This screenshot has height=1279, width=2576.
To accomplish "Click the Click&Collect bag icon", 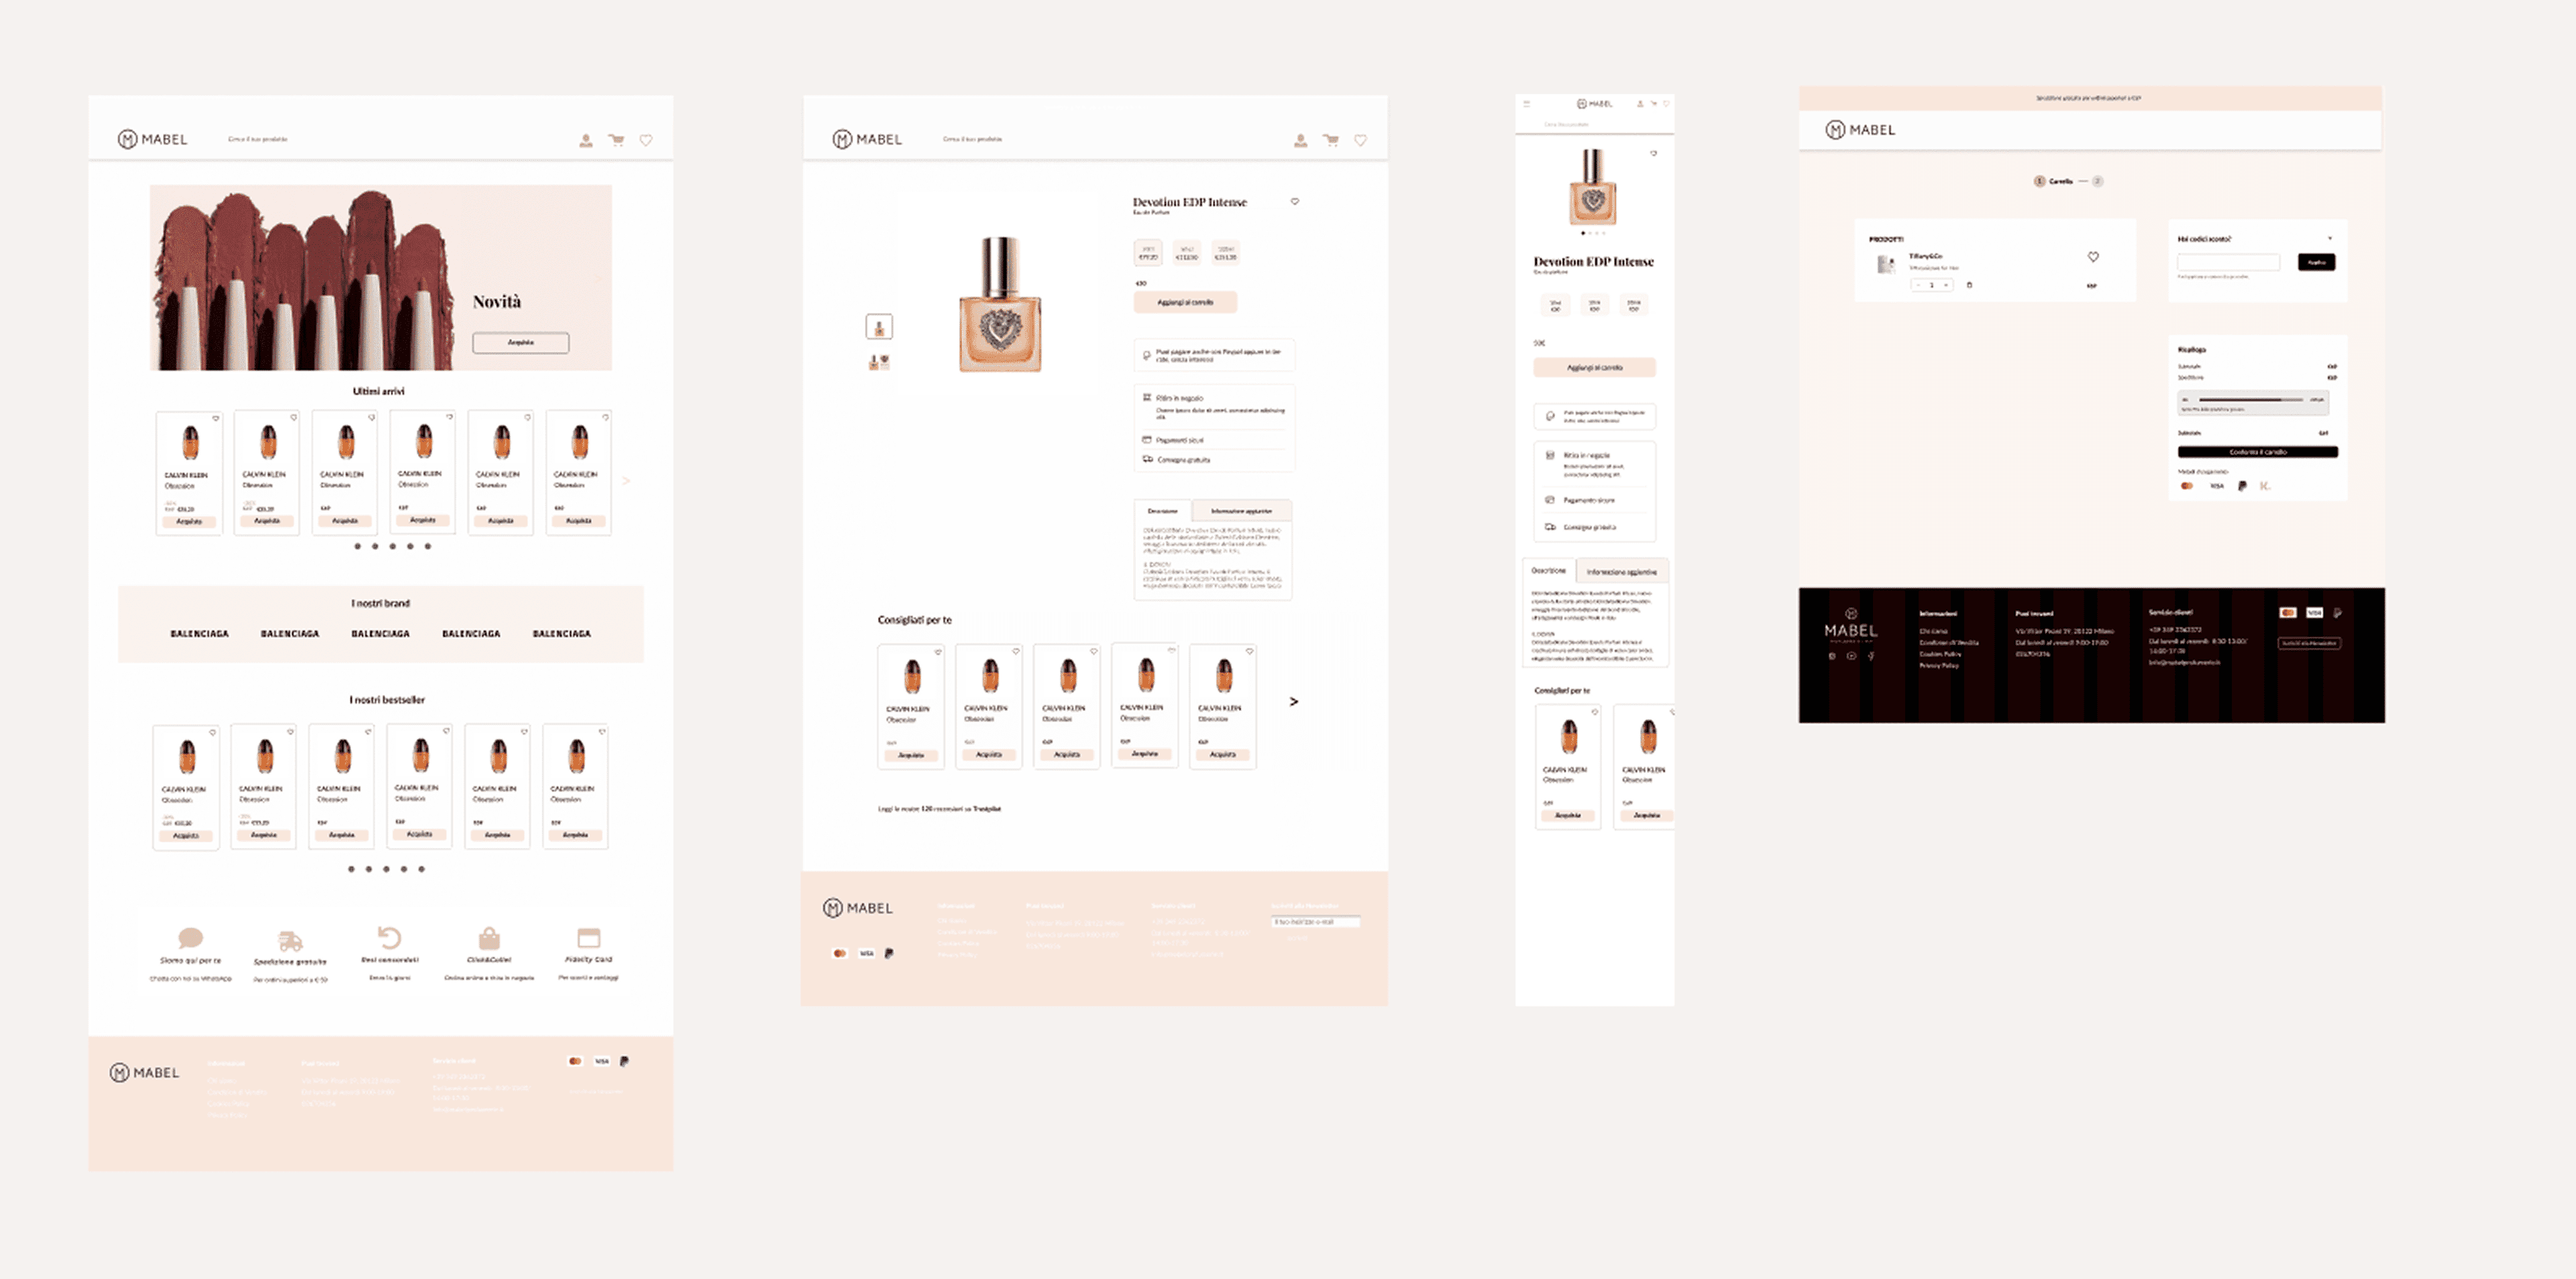I will tap(489, 938).
